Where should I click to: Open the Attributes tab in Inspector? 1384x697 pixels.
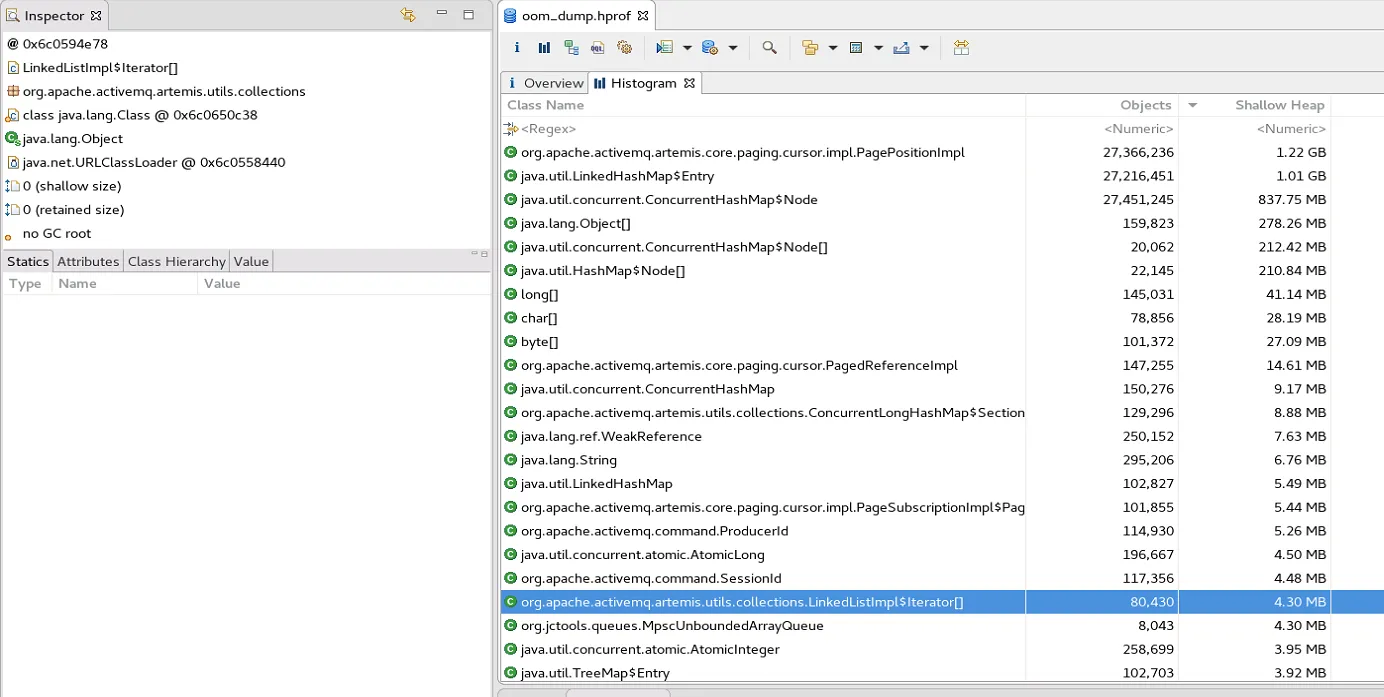coord(88,261)
